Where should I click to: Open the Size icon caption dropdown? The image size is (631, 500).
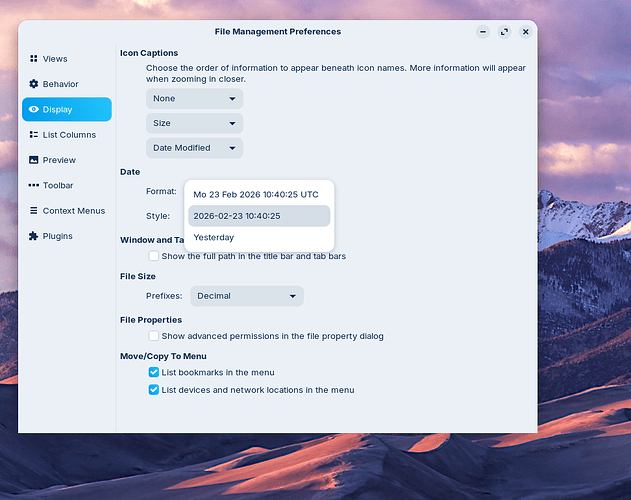(195, 123)
